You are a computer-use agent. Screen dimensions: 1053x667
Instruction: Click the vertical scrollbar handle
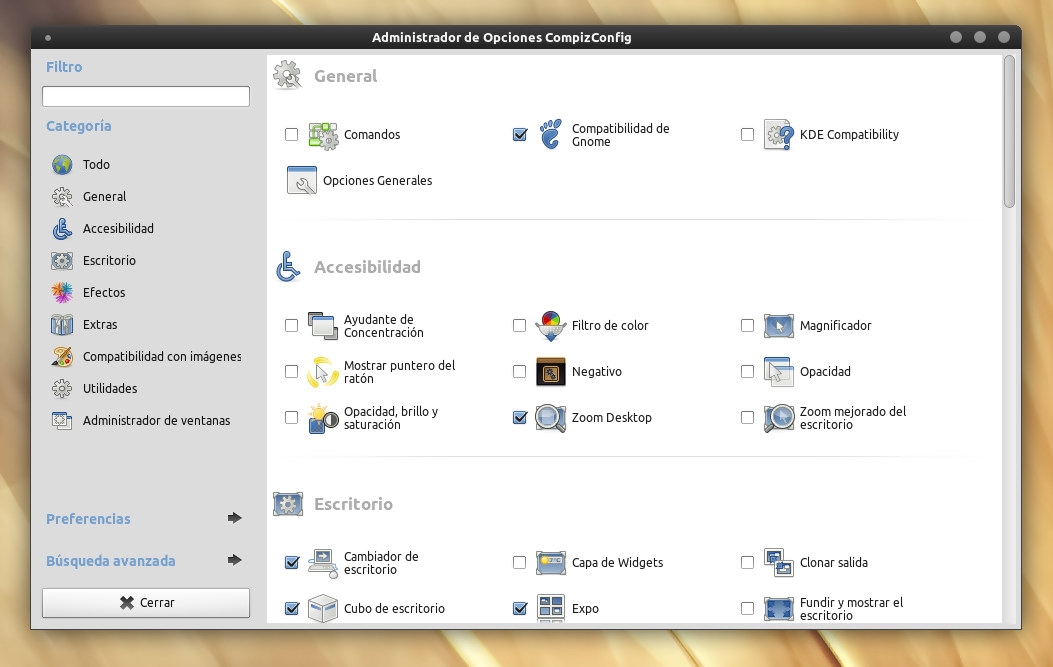point(1009,132)
